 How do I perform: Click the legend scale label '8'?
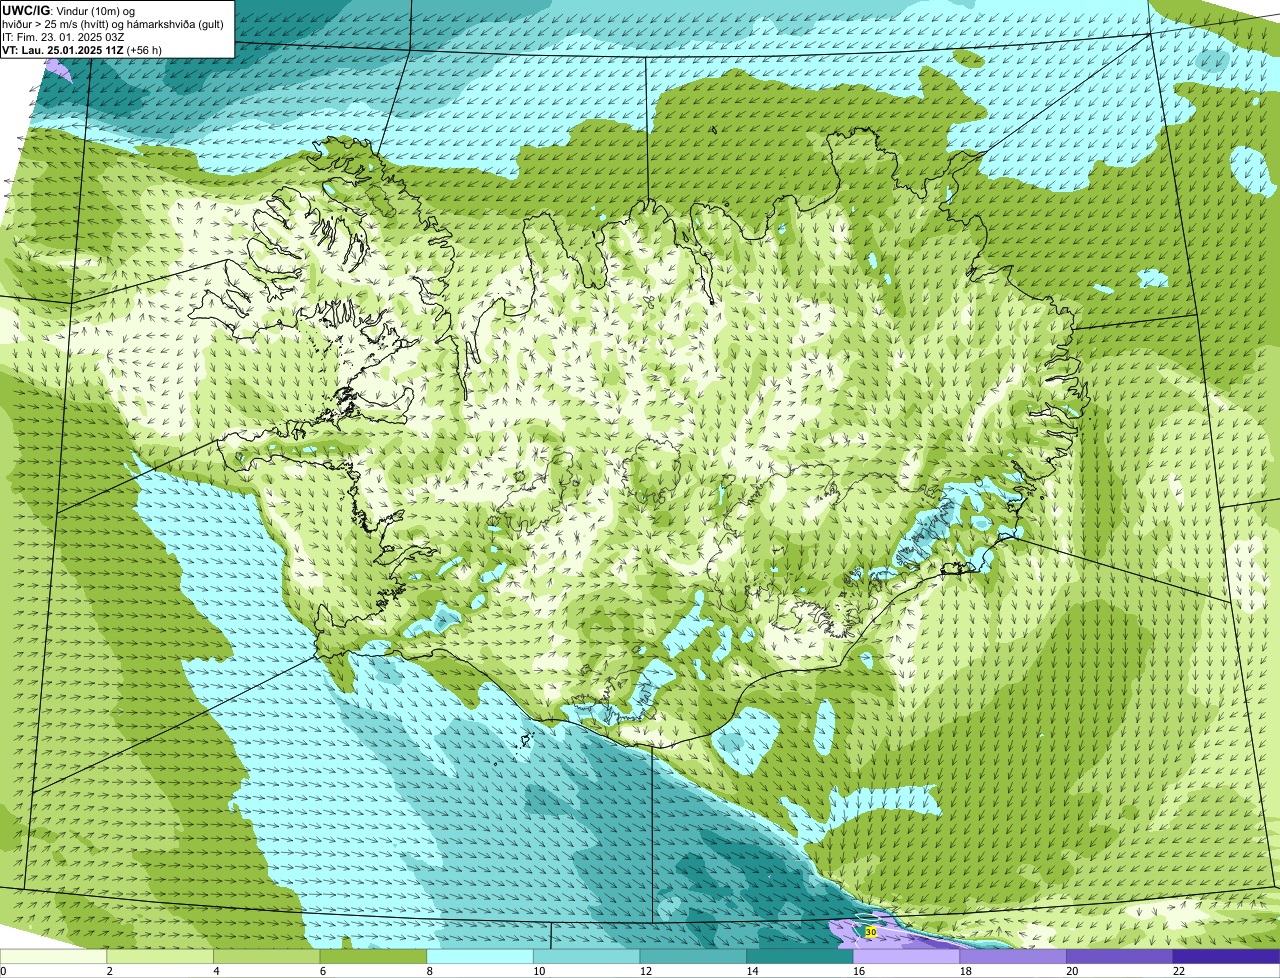429,971
